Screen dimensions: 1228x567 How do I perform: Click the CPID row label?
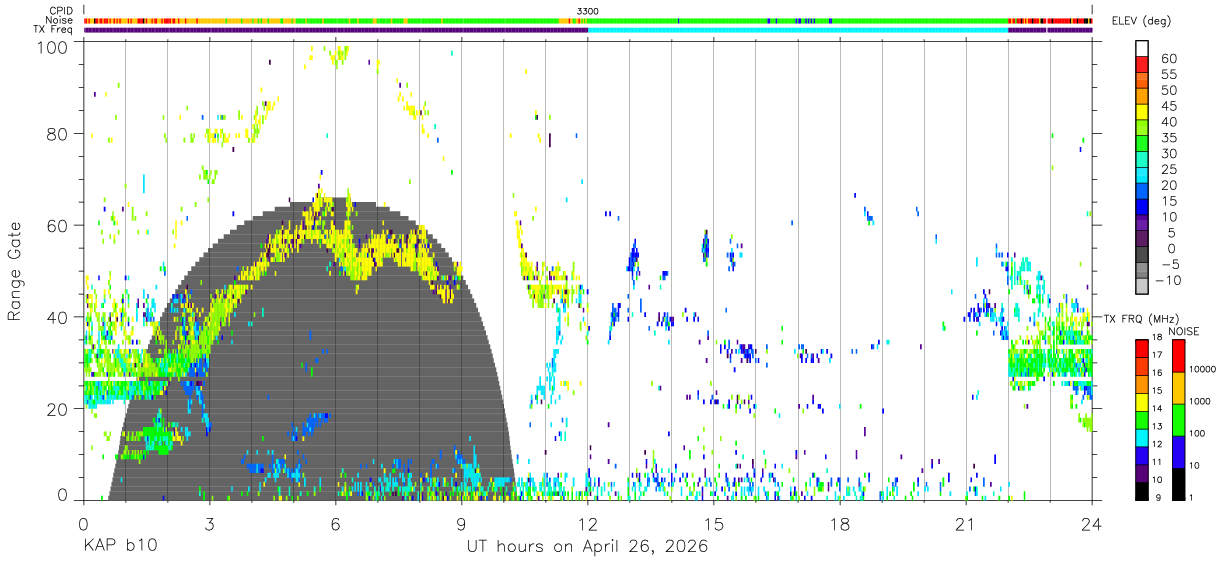point(60,11)
